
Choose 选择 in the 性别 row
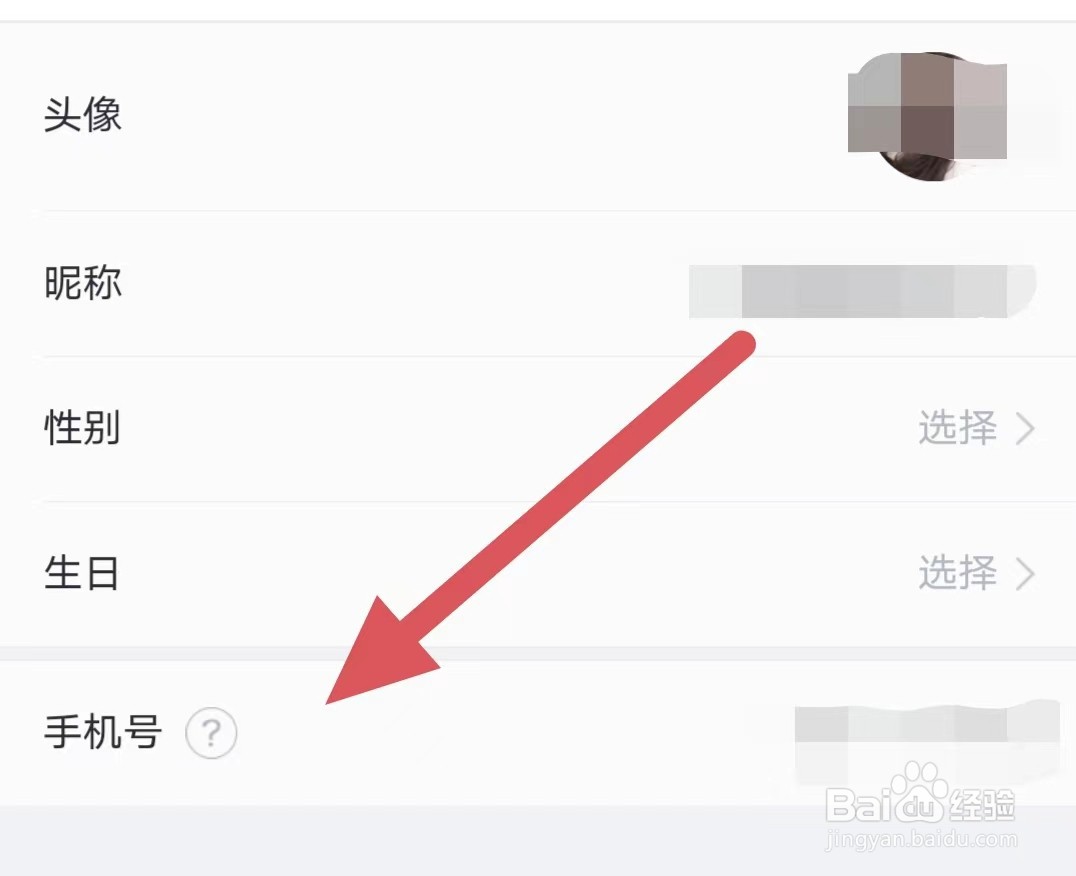pos(958,428)
